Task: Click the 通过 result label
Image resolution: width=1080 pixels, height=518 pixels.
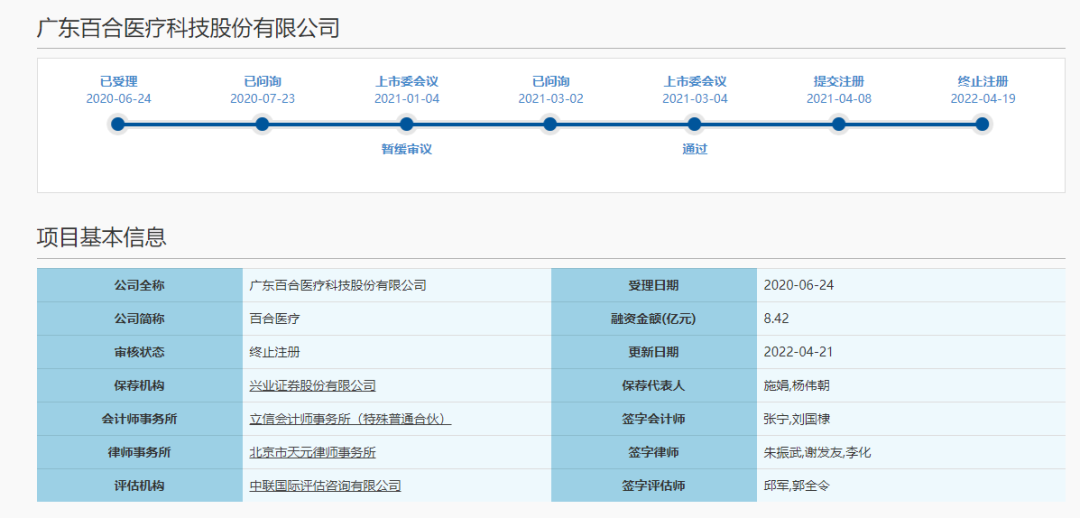Action: pos(695,149)
